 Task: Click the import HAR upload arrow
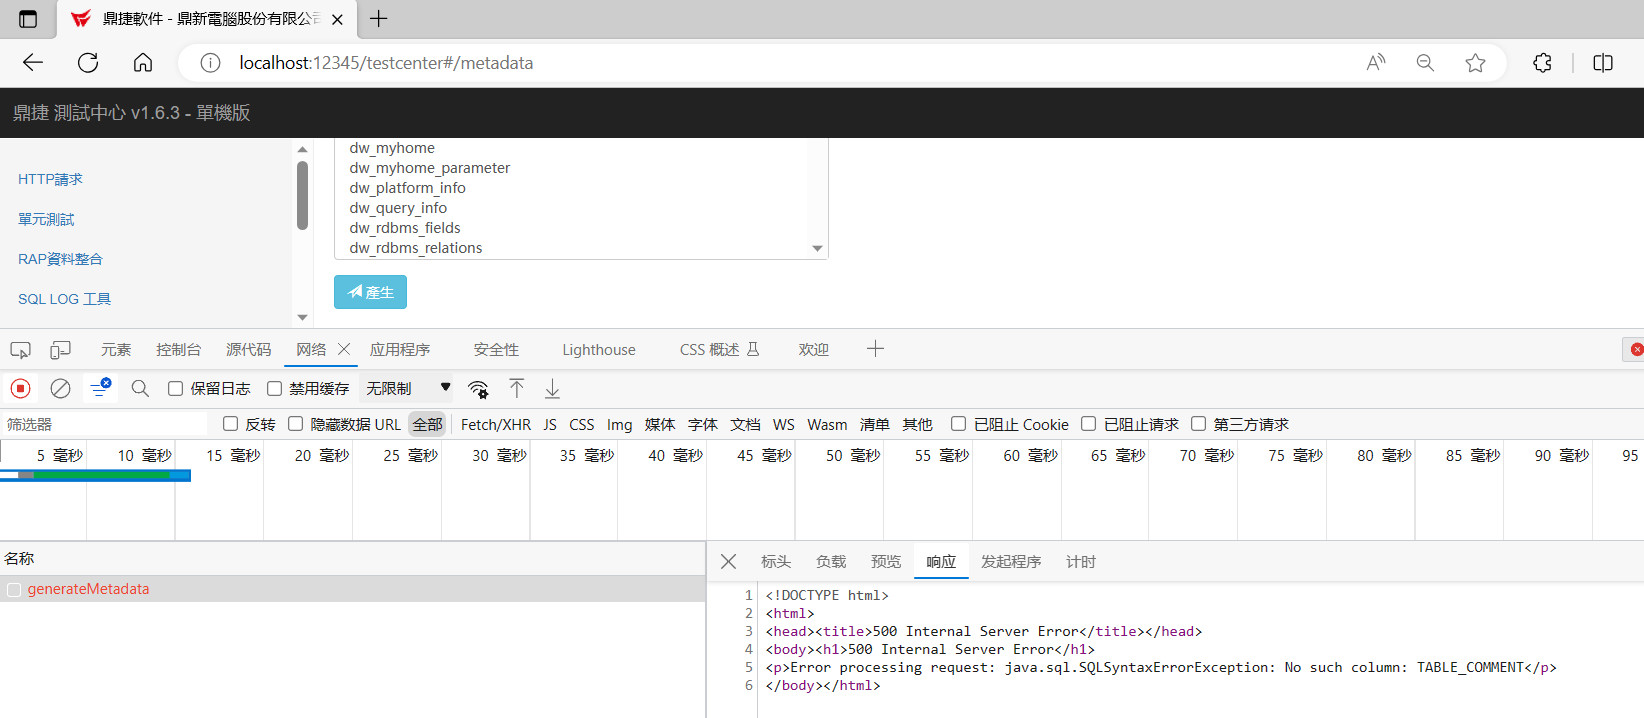pos(516,388)
